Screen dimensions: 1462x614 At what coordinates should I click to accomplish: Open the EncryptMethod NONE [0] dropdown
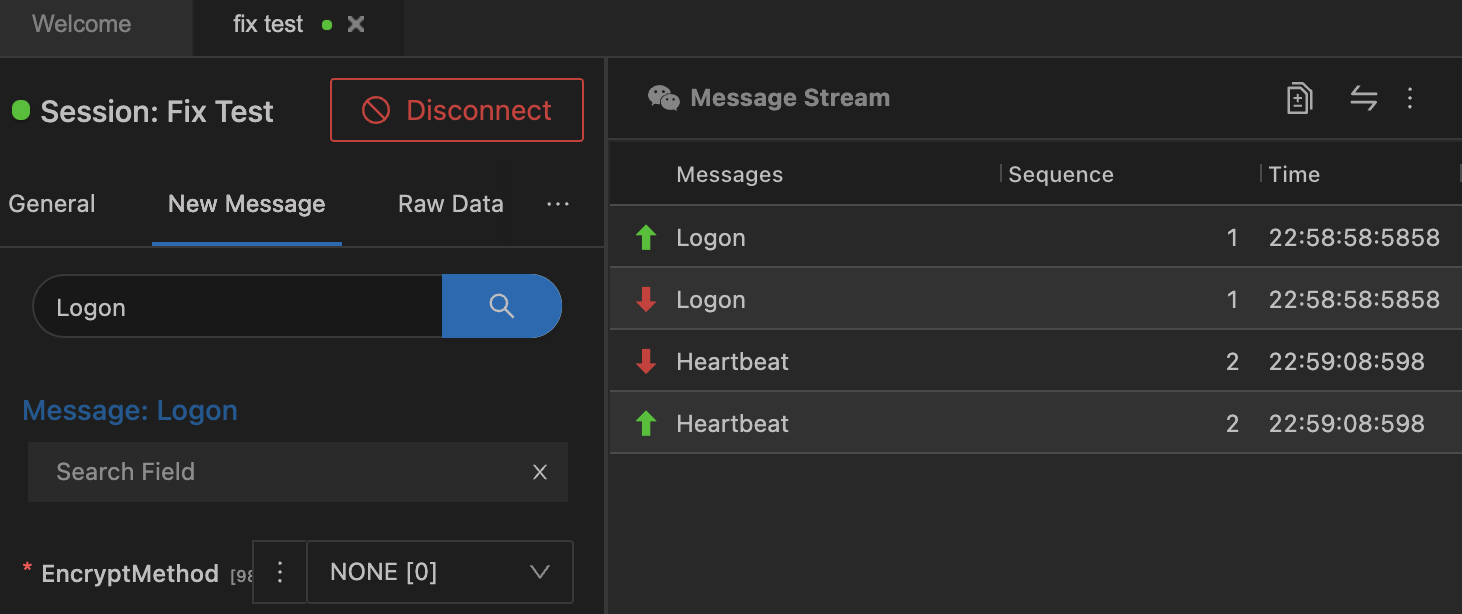click(440, 572)
